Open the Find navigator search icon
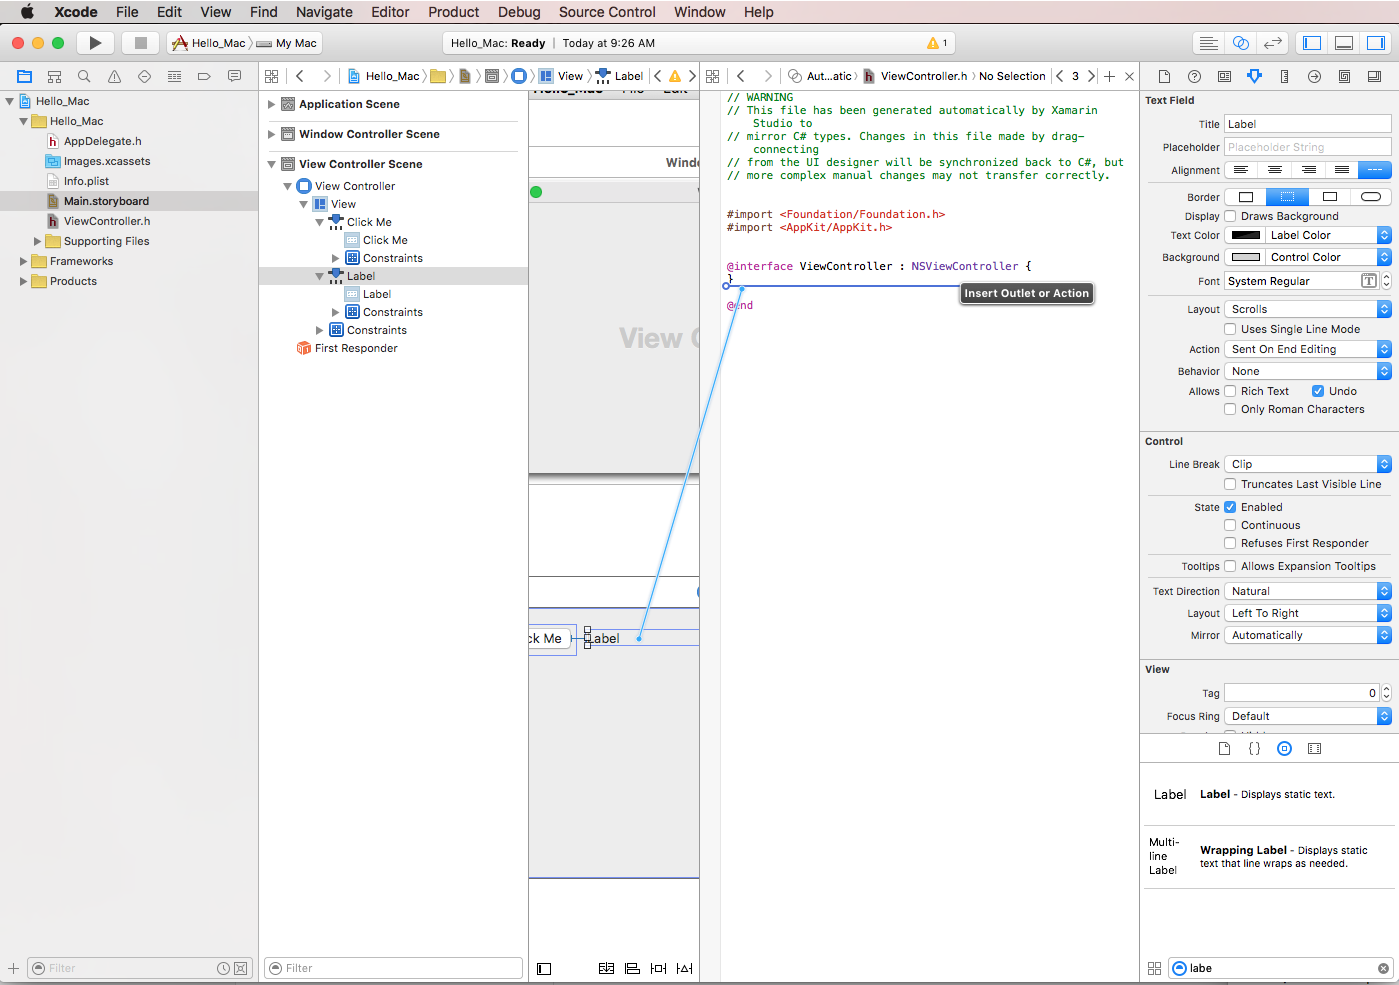The width and height of the screenshot is (1399, 985). click(84, 76)
